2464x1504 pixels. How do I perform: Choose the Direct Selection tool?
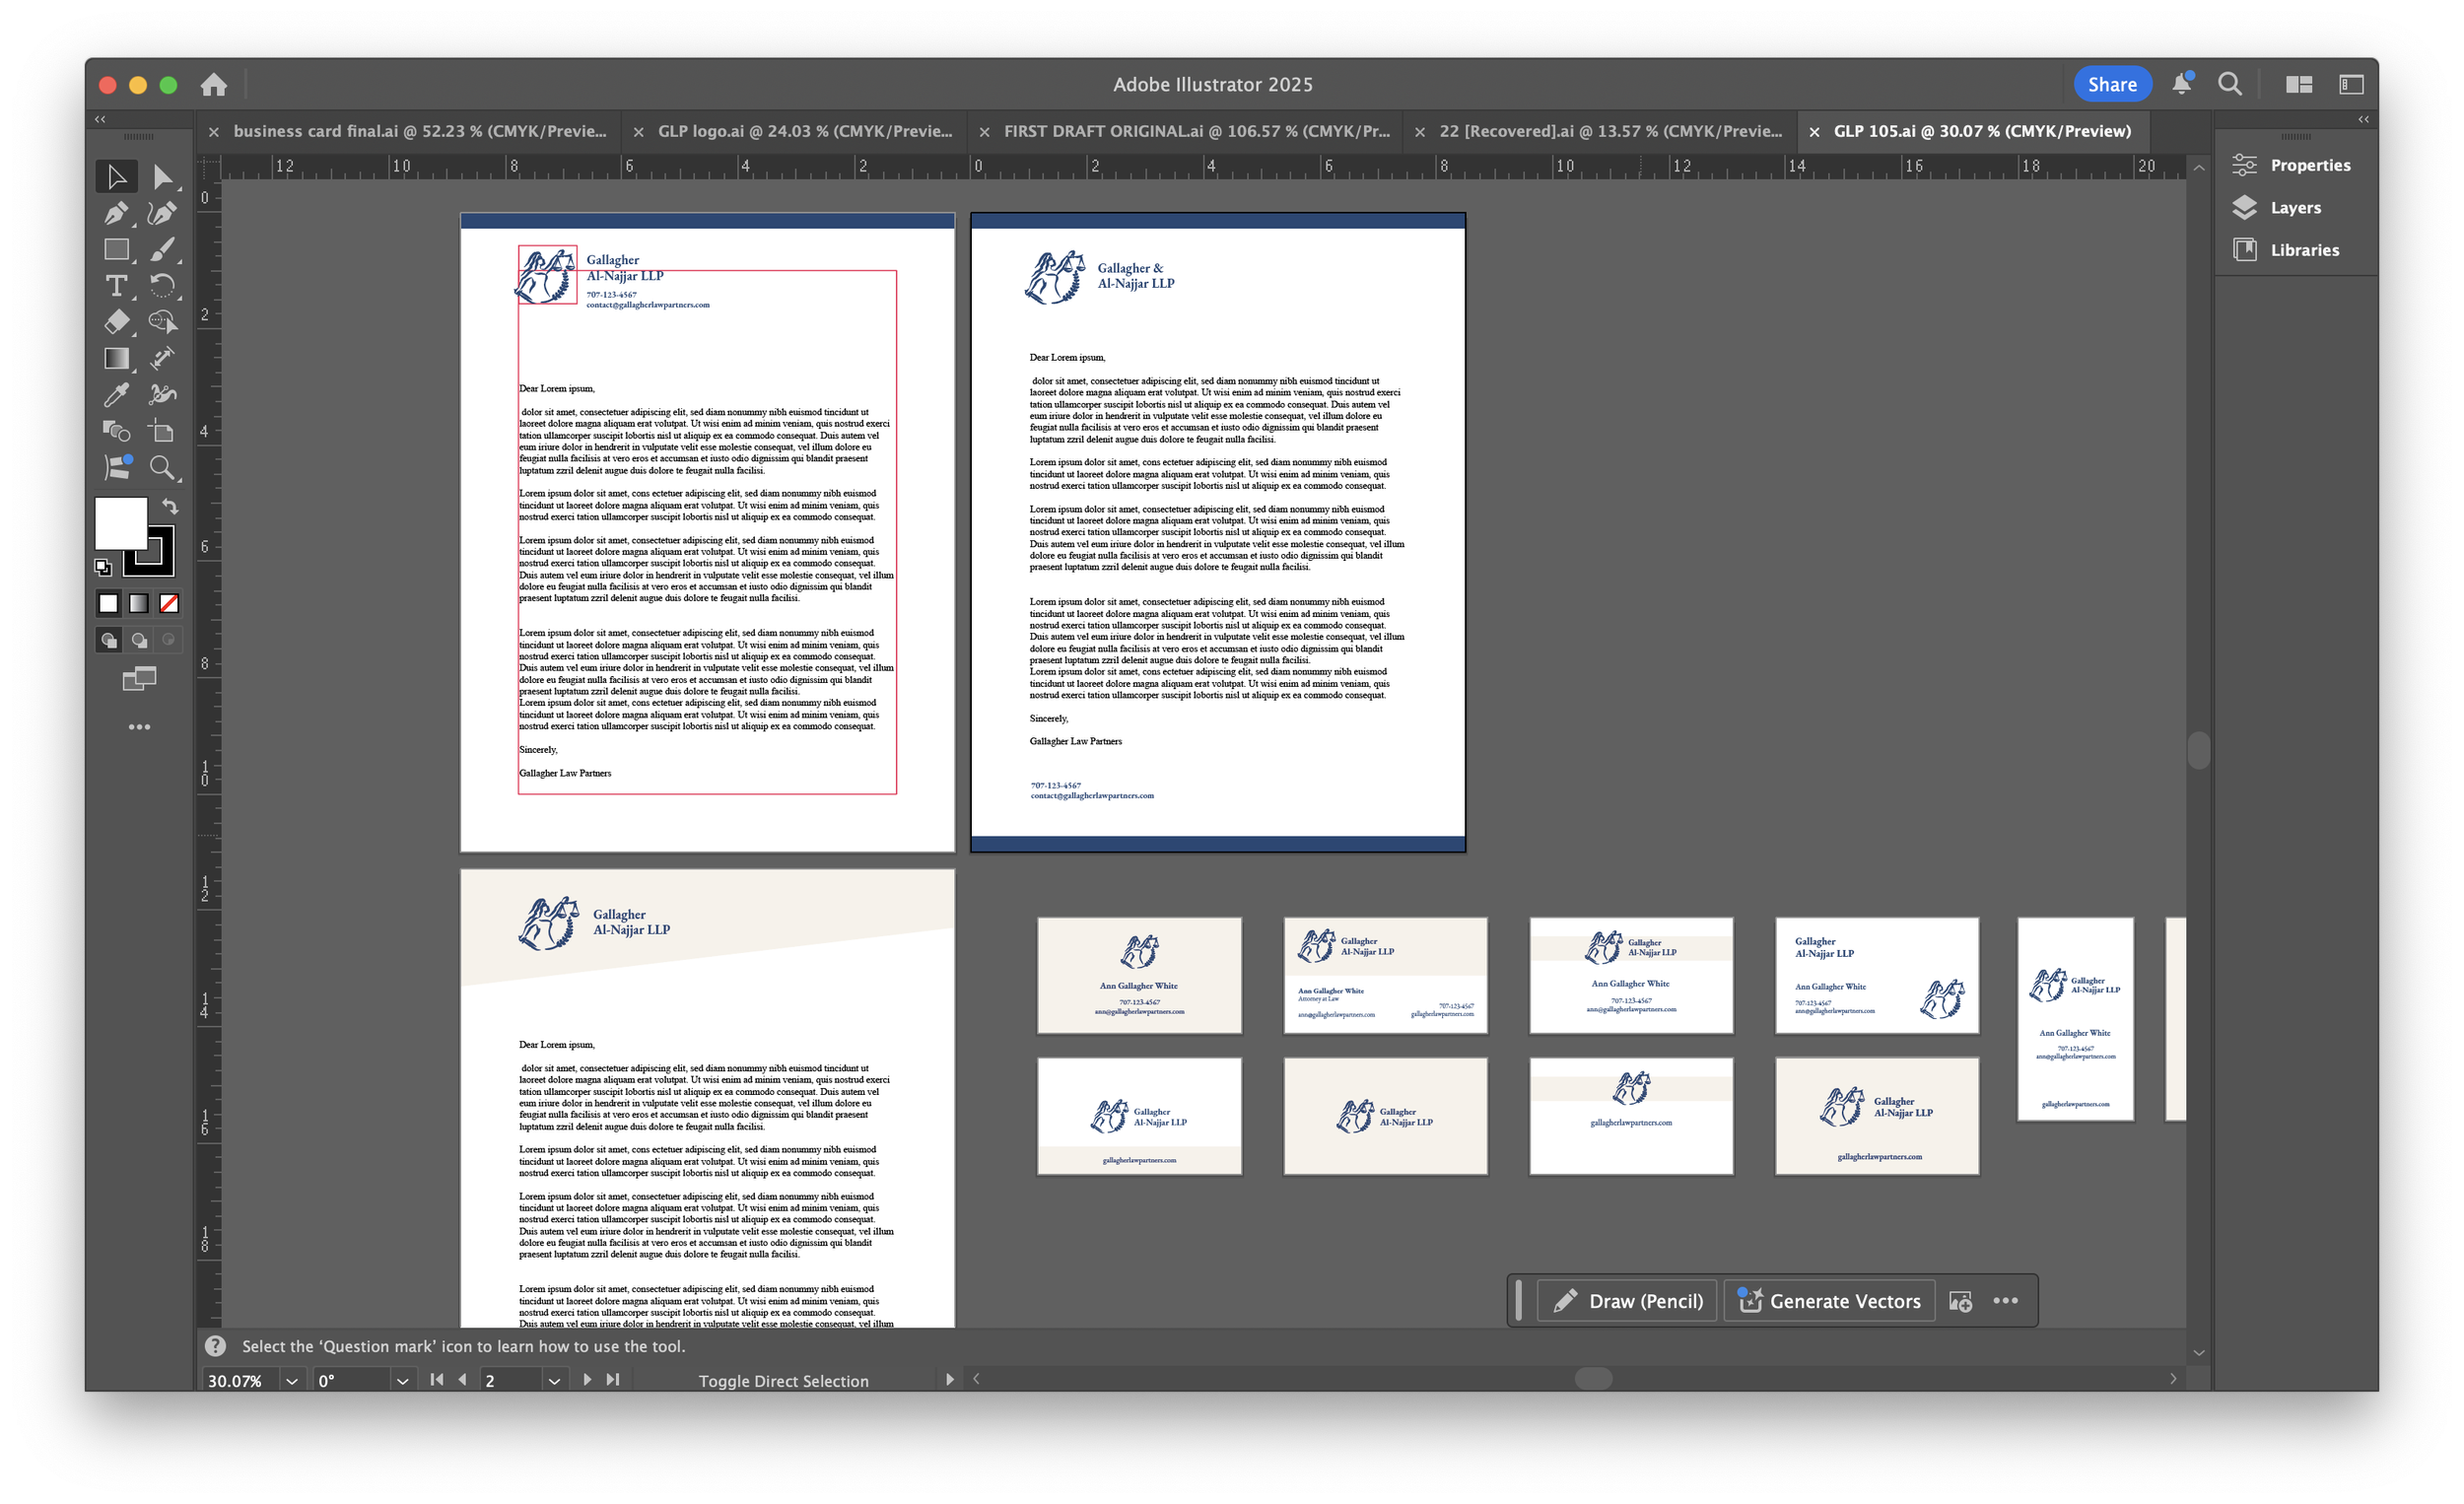coord(162,177)
